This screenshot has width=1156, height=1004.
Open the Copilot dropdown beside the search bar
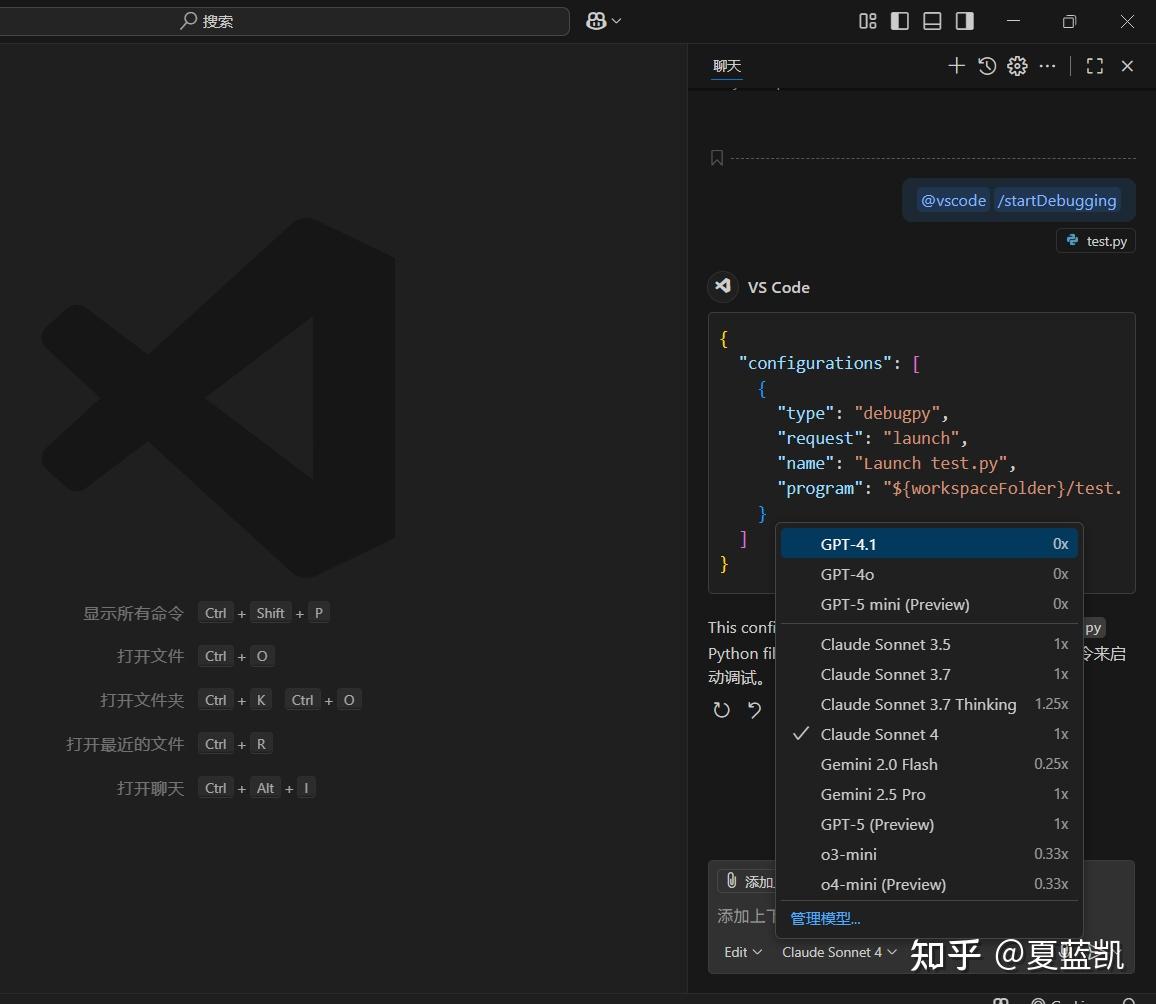602,20
